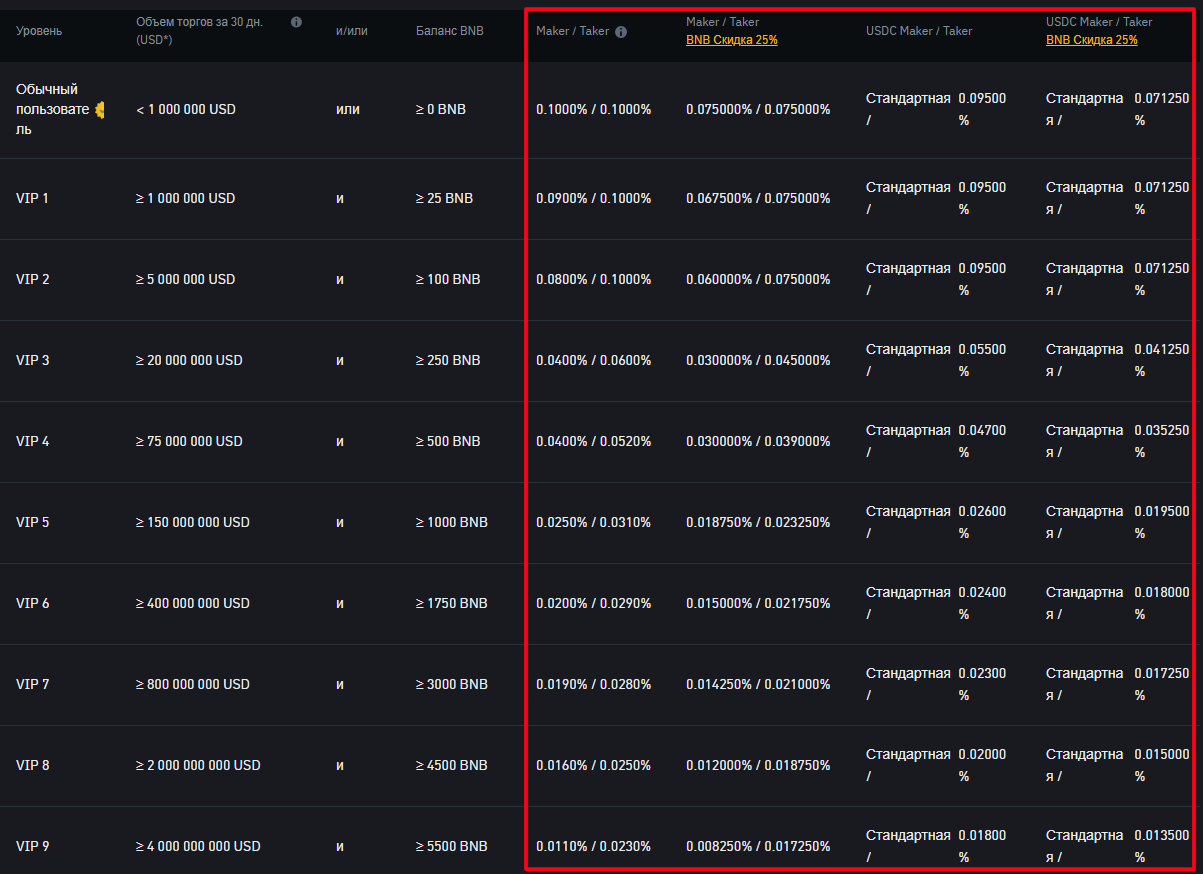Click the 0.030000% / 0.045000% discounted fee cell
The image size is (1203, 874).
(x=758, y=360)
